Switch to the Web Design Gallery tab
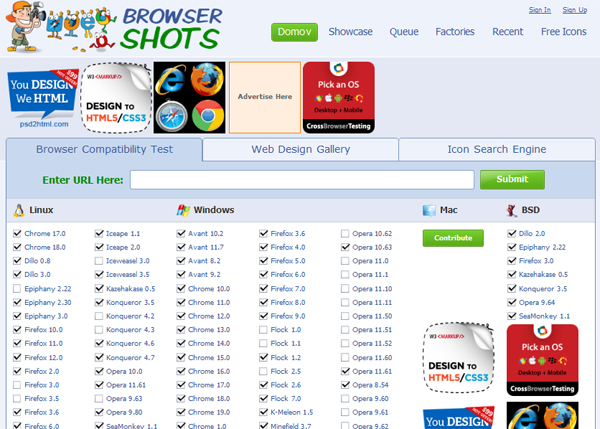The image size is (600, 429). pyautogui.click(x=300, y=149)
